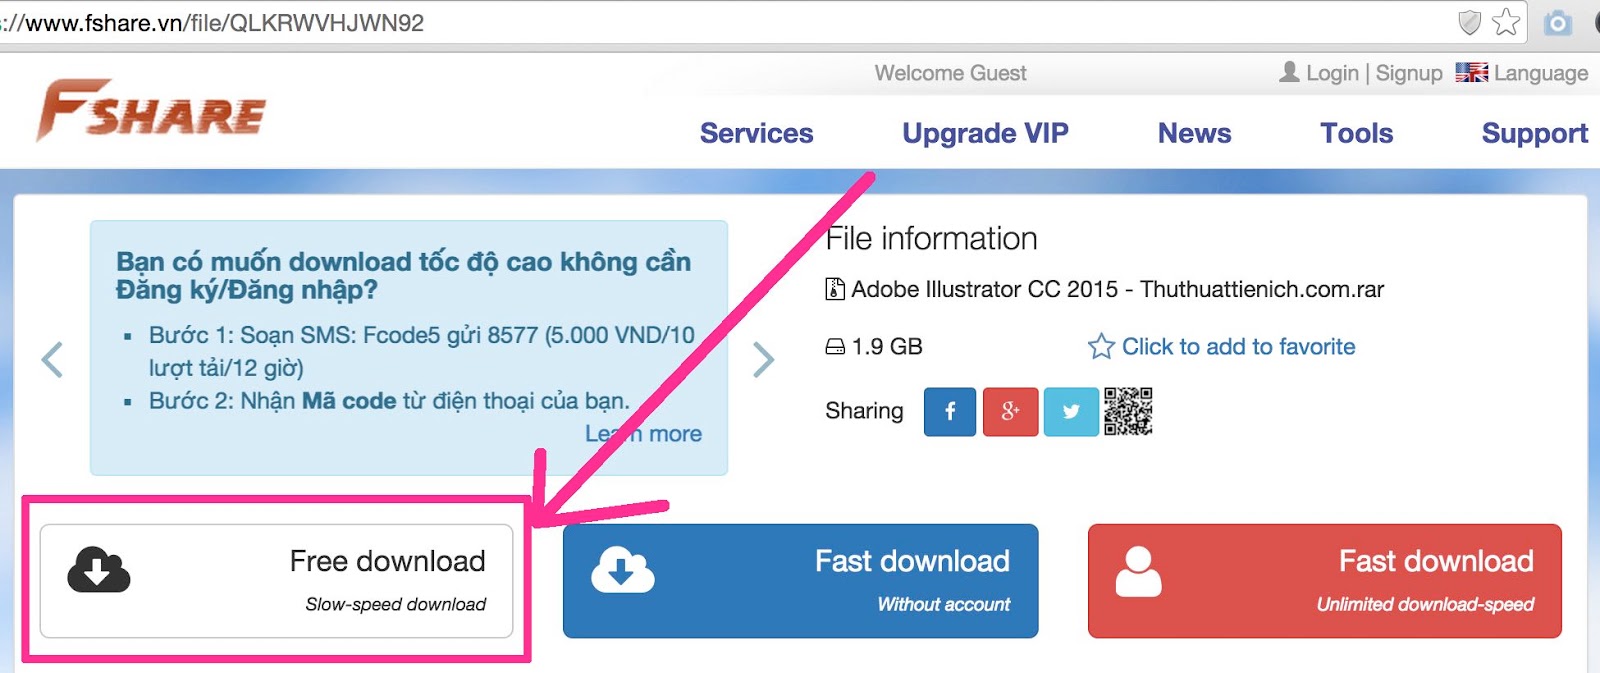Image resolution: width=1600 pixels, height=673 pixels.
Task: Click the Login link
Action: [1332, 73]
